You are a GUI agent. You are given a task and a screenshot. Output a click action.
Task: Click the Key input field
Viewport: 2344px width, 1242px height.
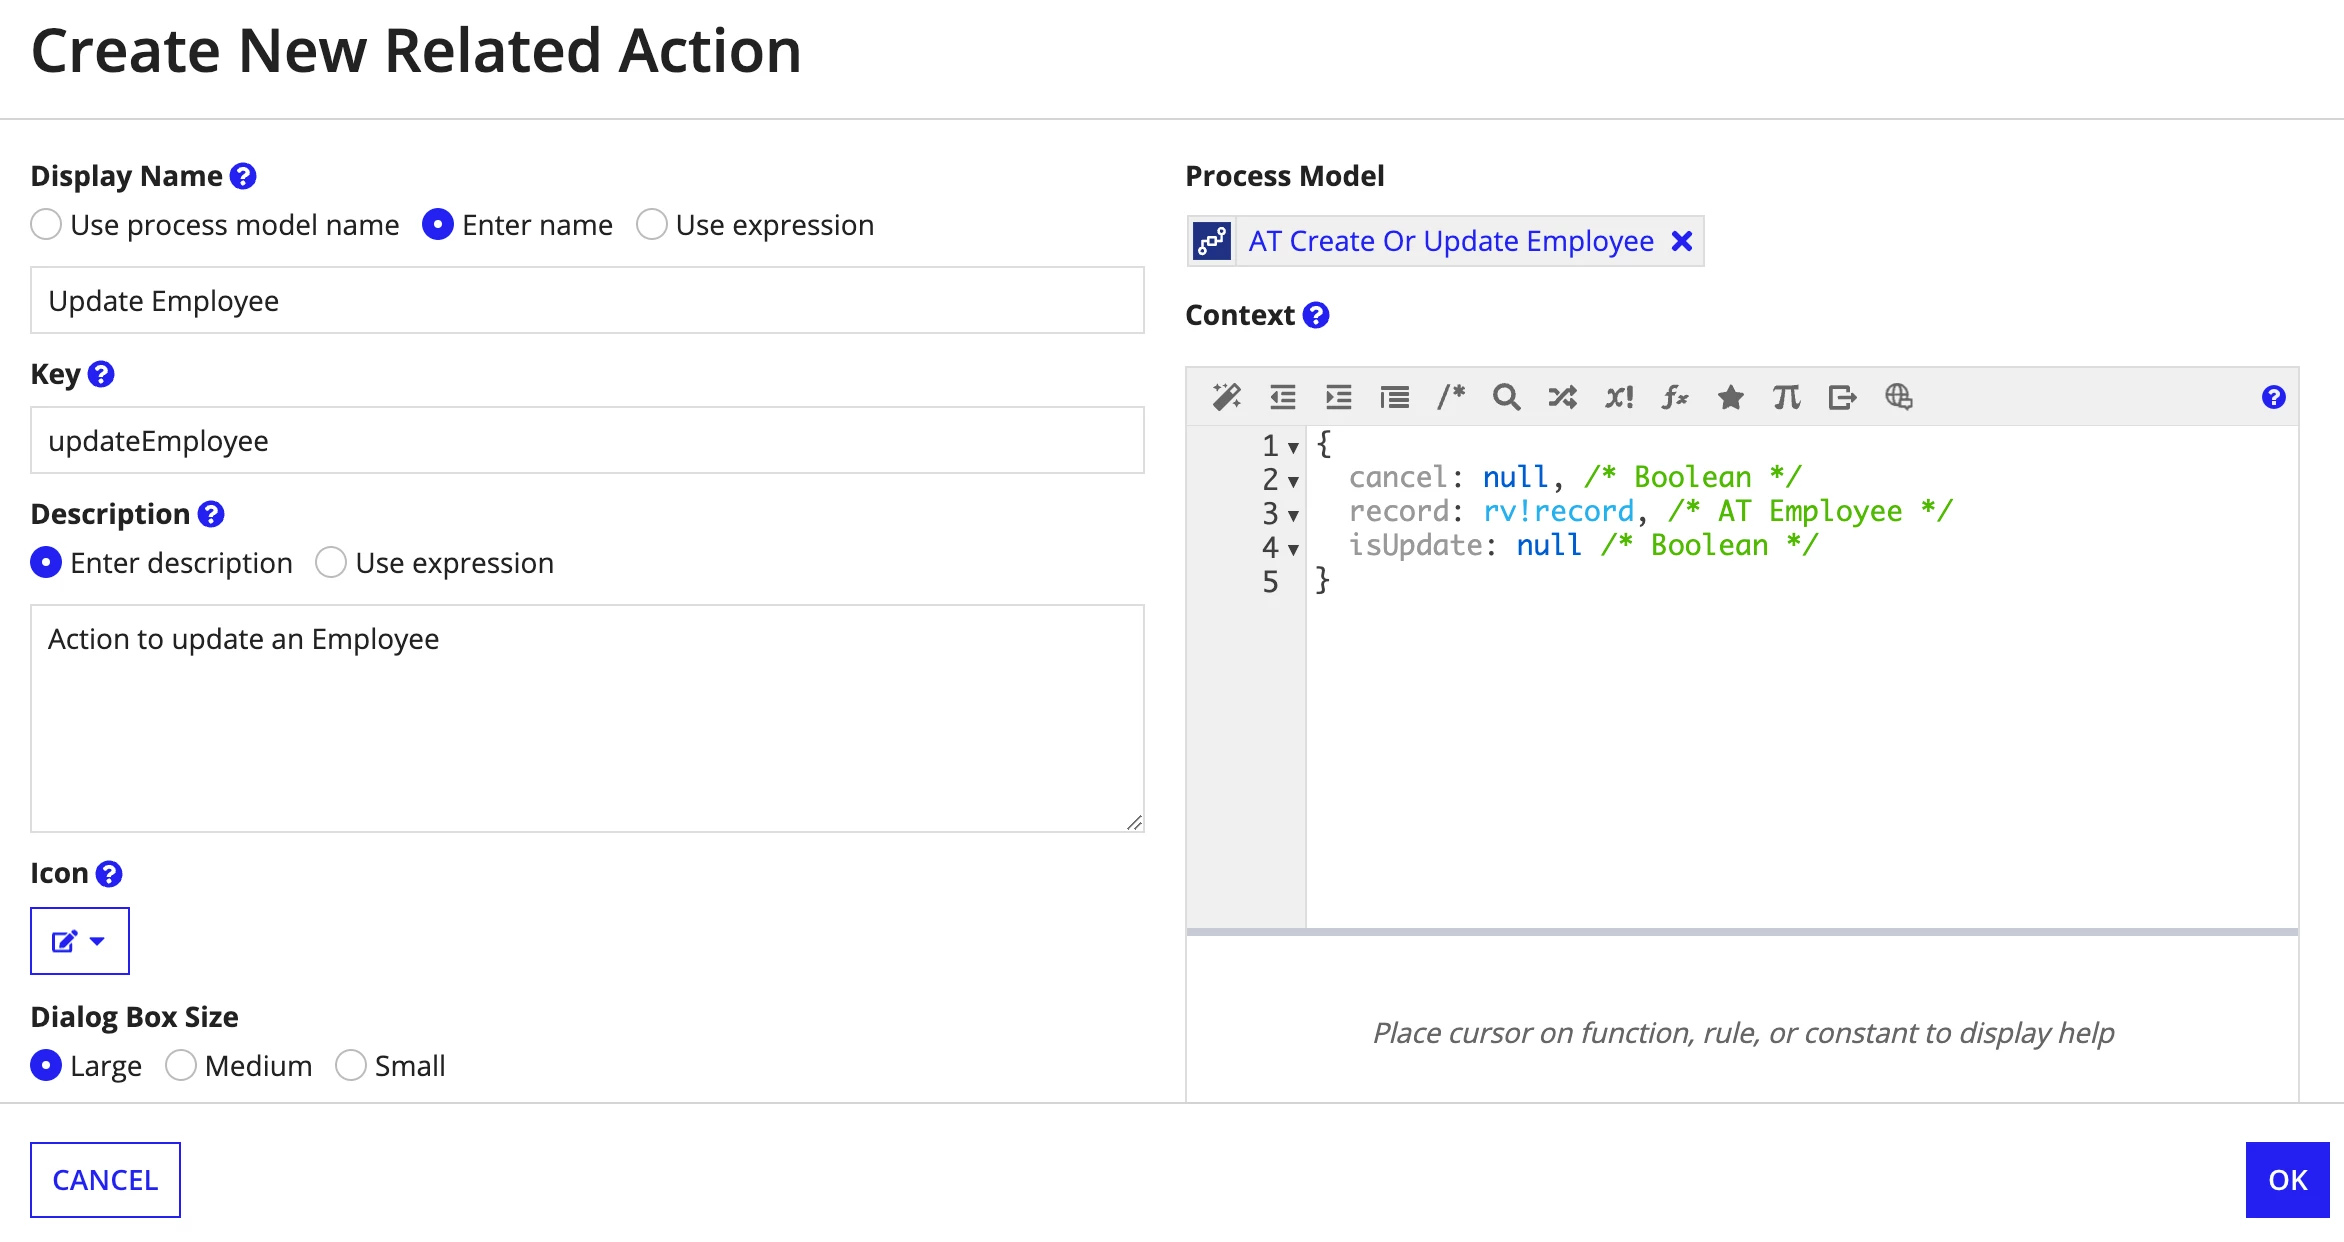(x=587, y=440)
